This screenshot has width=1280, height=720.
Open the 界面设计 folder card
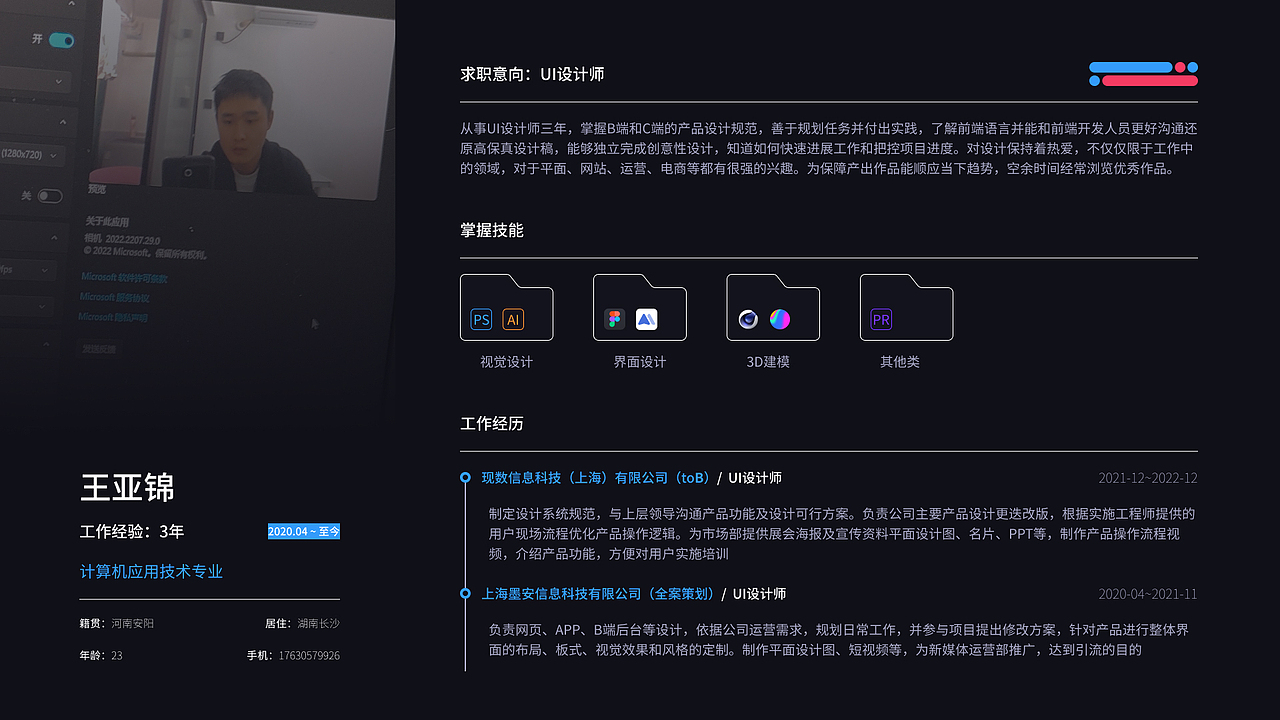click(640, 307)
